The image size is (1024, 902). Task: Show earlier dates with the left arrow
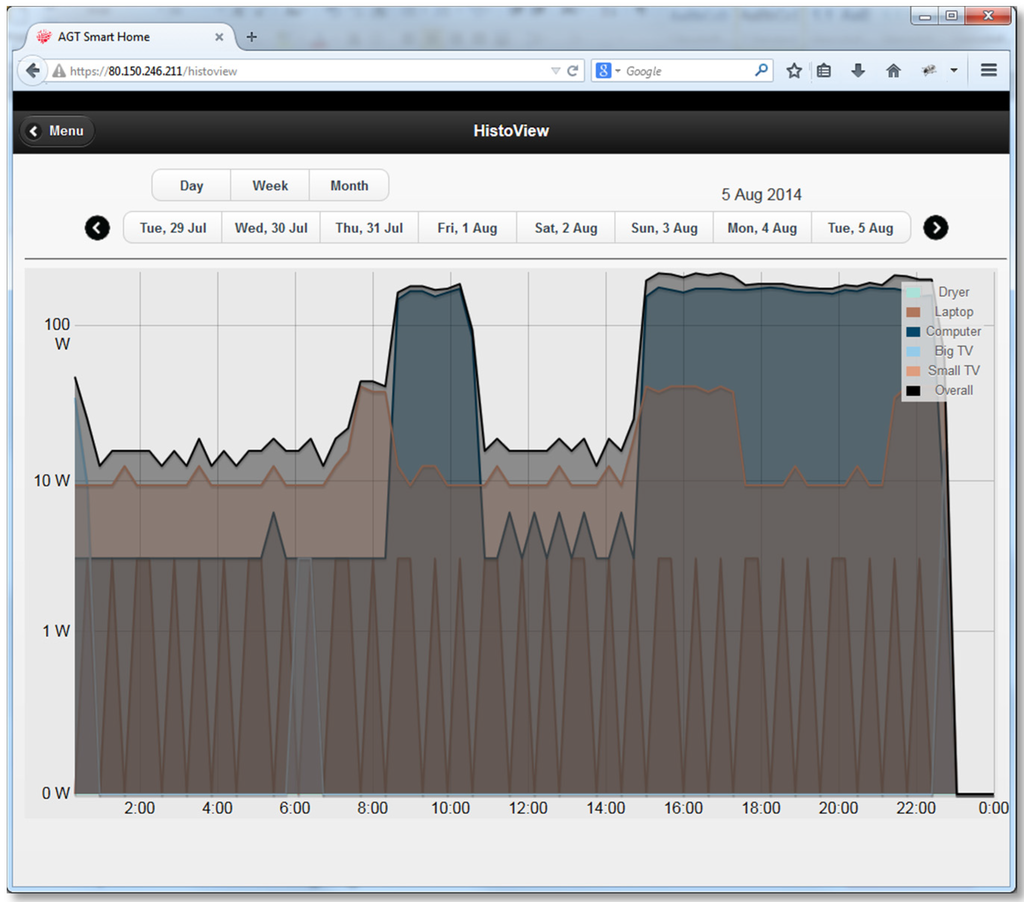click(97, 228)
